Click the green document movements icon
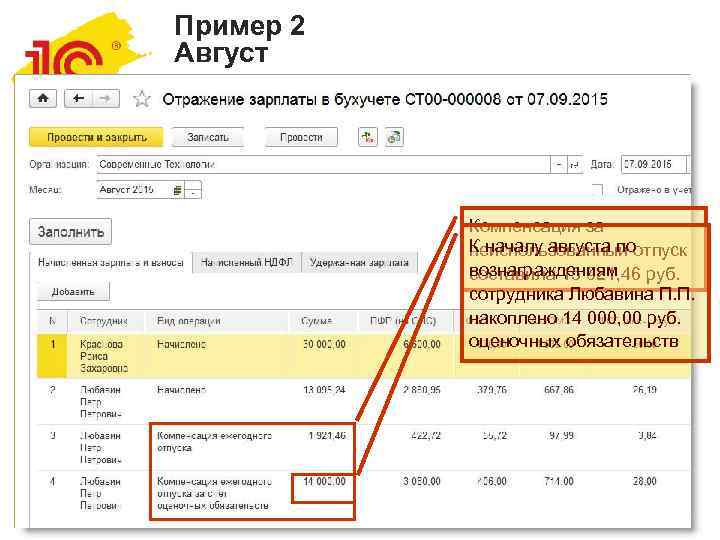720x540 pixels. click(x=368, y=137)
